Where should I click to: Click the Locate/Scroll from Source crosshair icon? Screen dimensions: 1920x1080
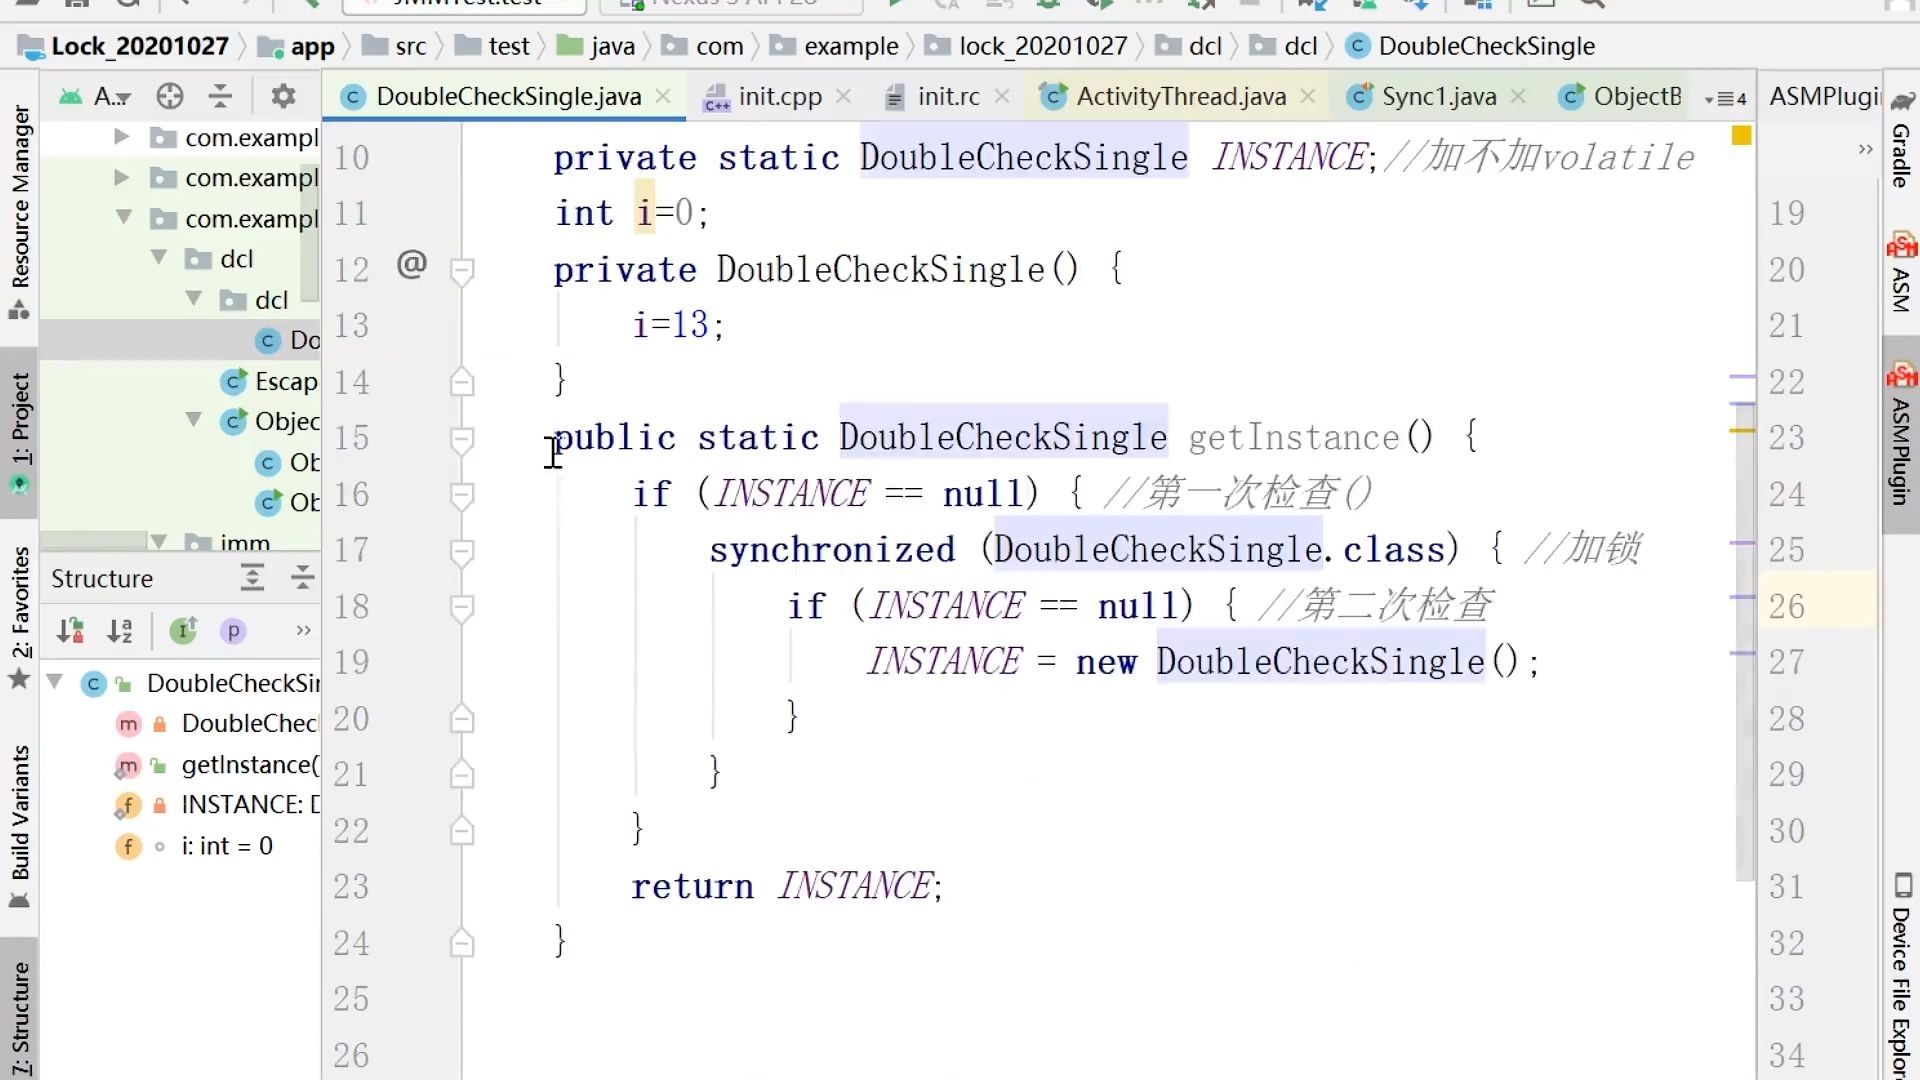tap(170, 96)
